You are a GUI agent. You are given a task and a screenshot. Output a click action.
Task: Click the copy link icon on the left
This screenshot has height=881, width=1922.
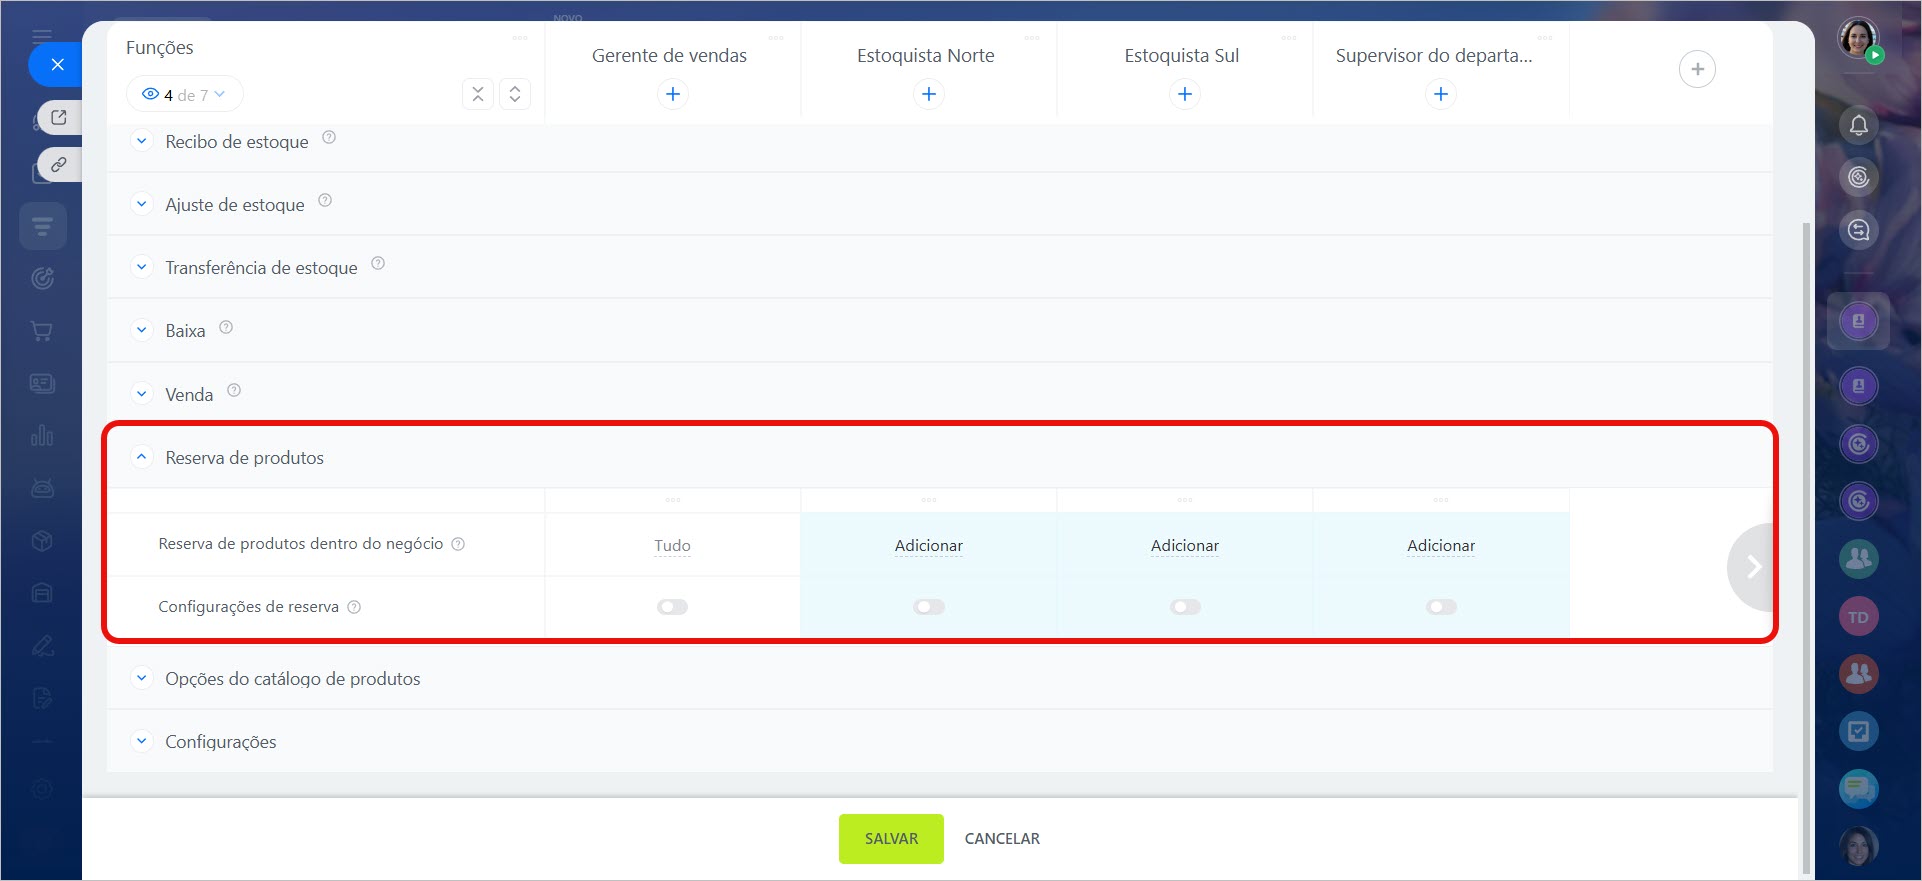pyautogui.click(x=59, y=164)
